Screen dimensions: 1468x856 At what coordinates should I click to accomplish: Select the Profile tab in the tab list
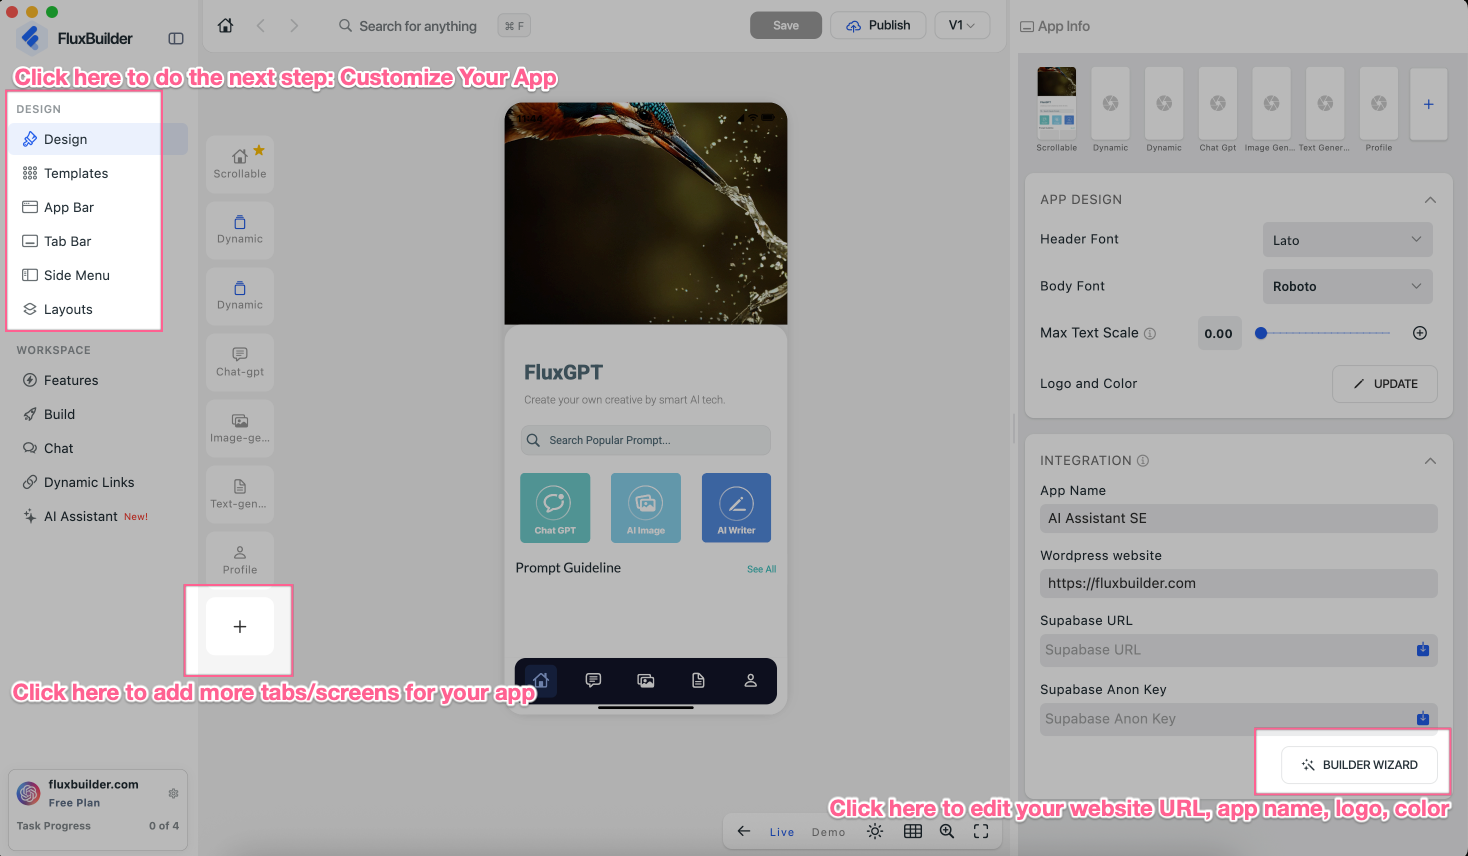click(240, 560)
